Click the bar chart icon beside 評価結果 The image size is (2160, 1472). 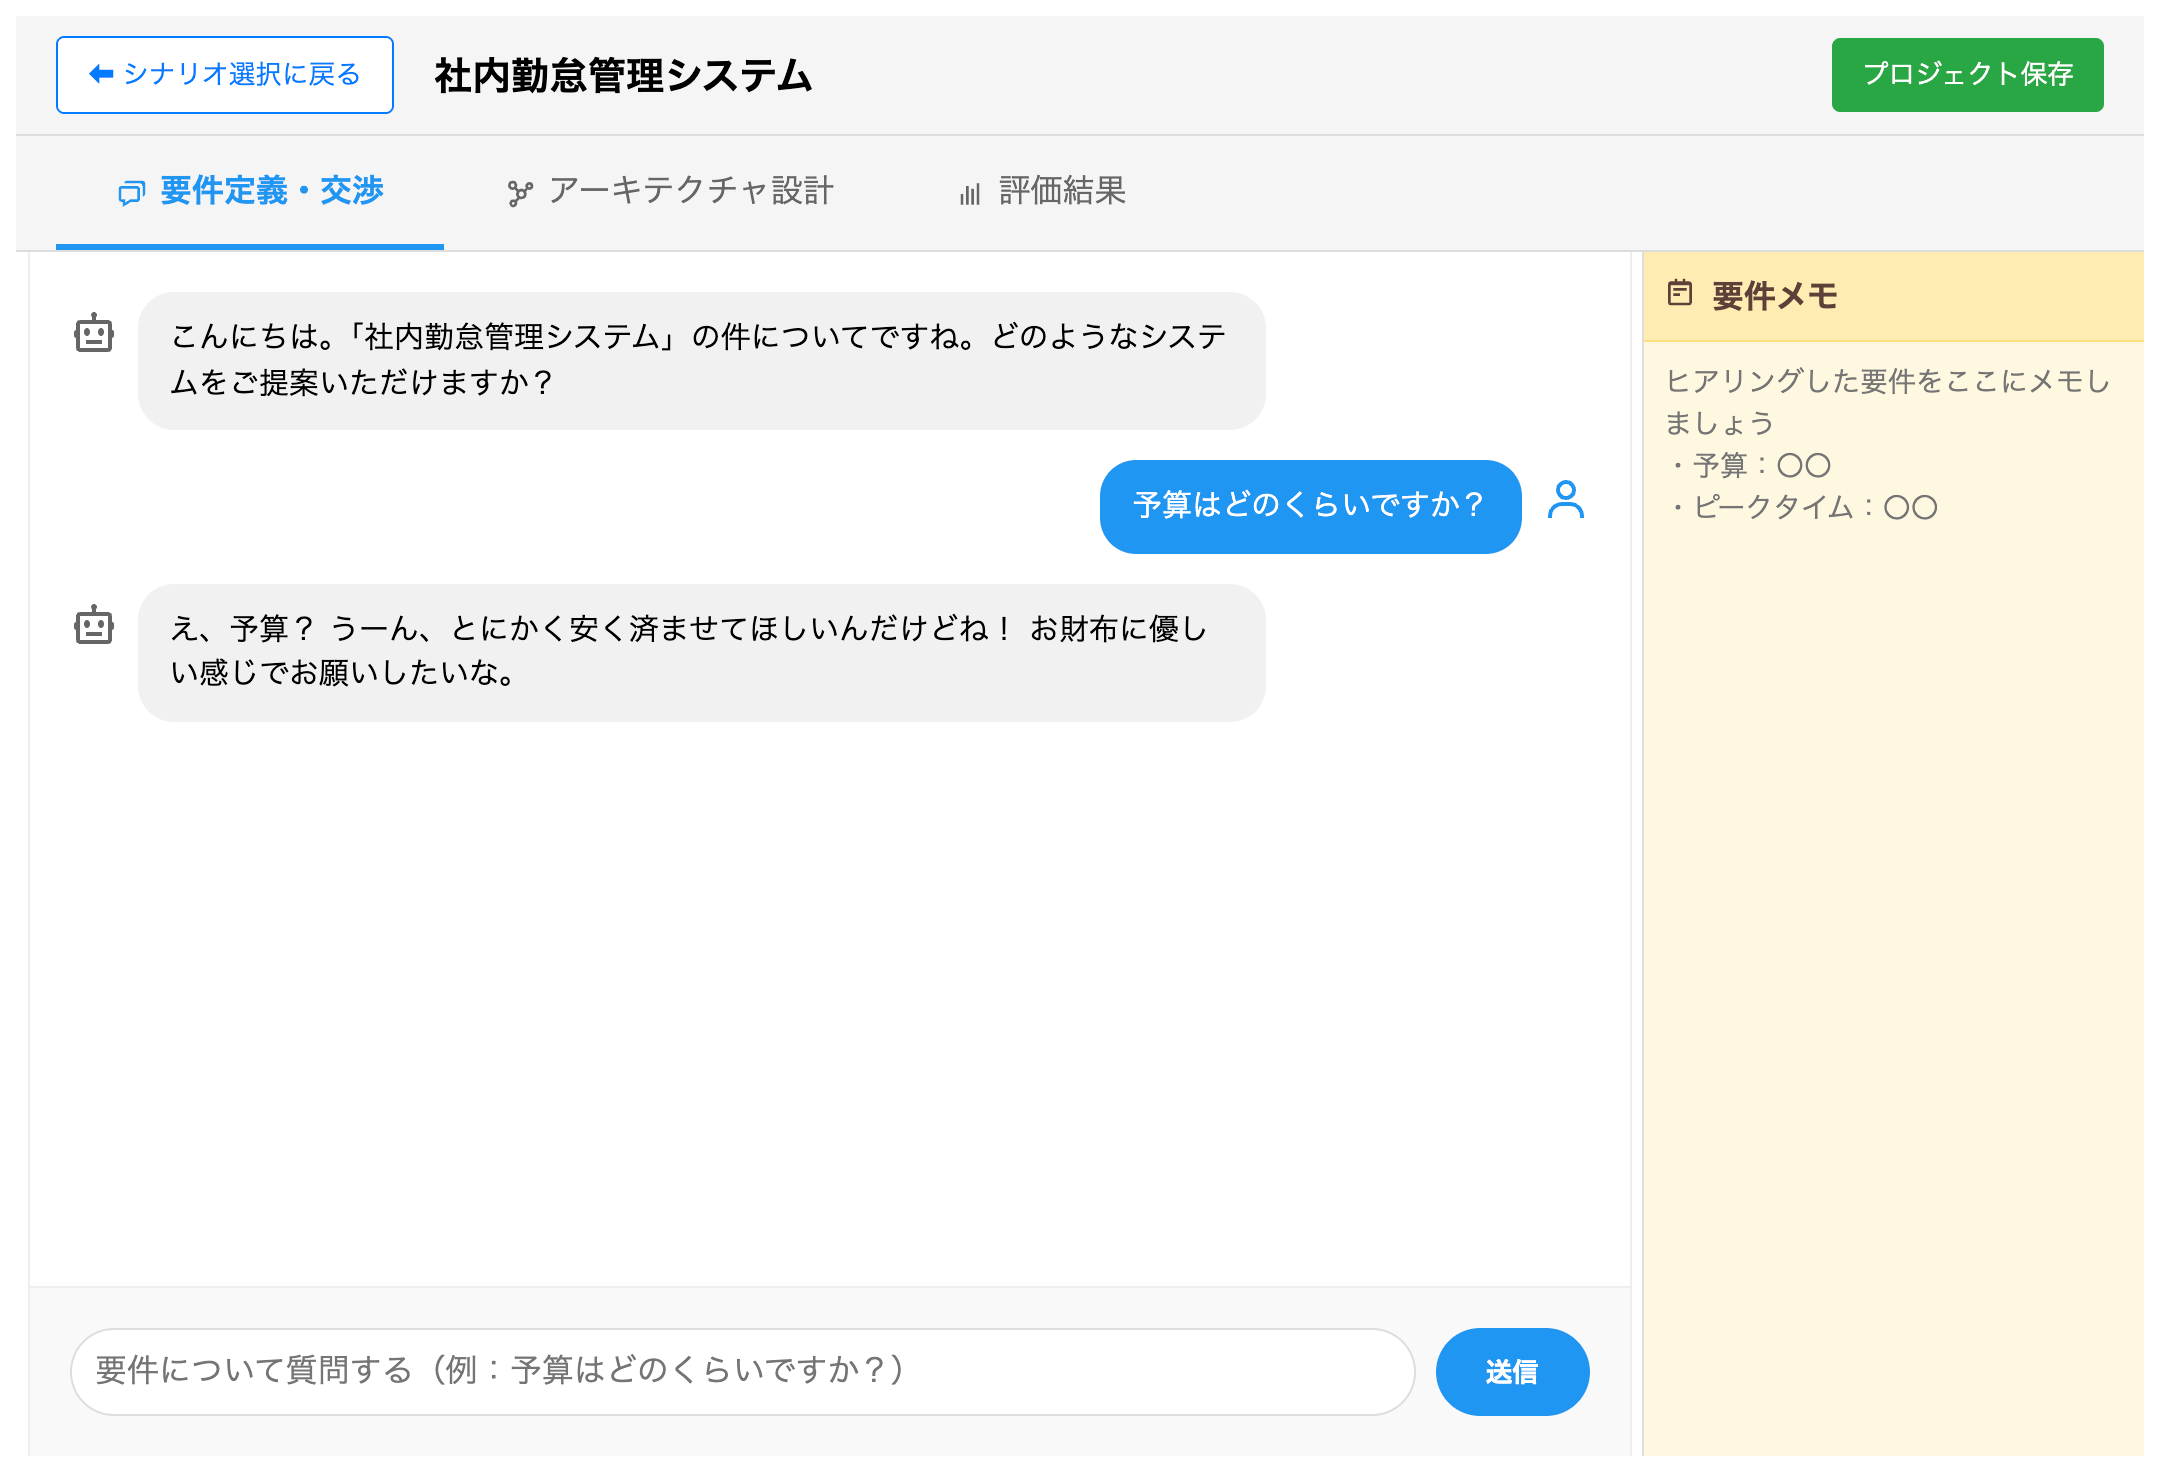click(969, 191)
